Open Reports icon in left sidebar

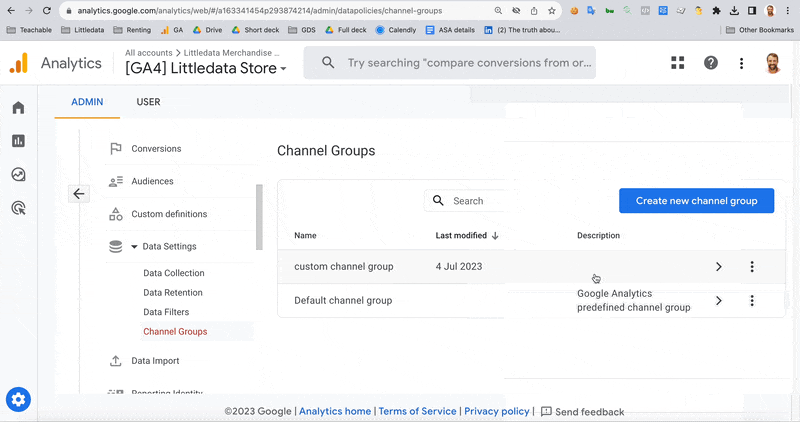click(18, 141)
